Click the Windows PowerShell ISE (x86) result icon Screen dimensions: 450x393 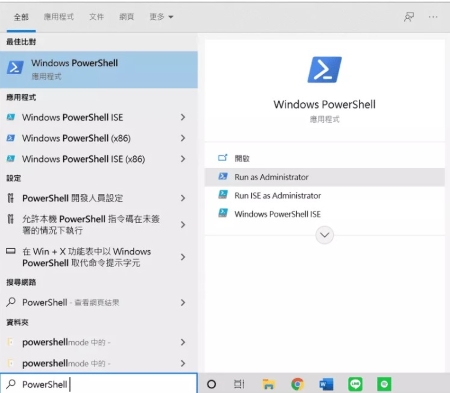[11, 159]
